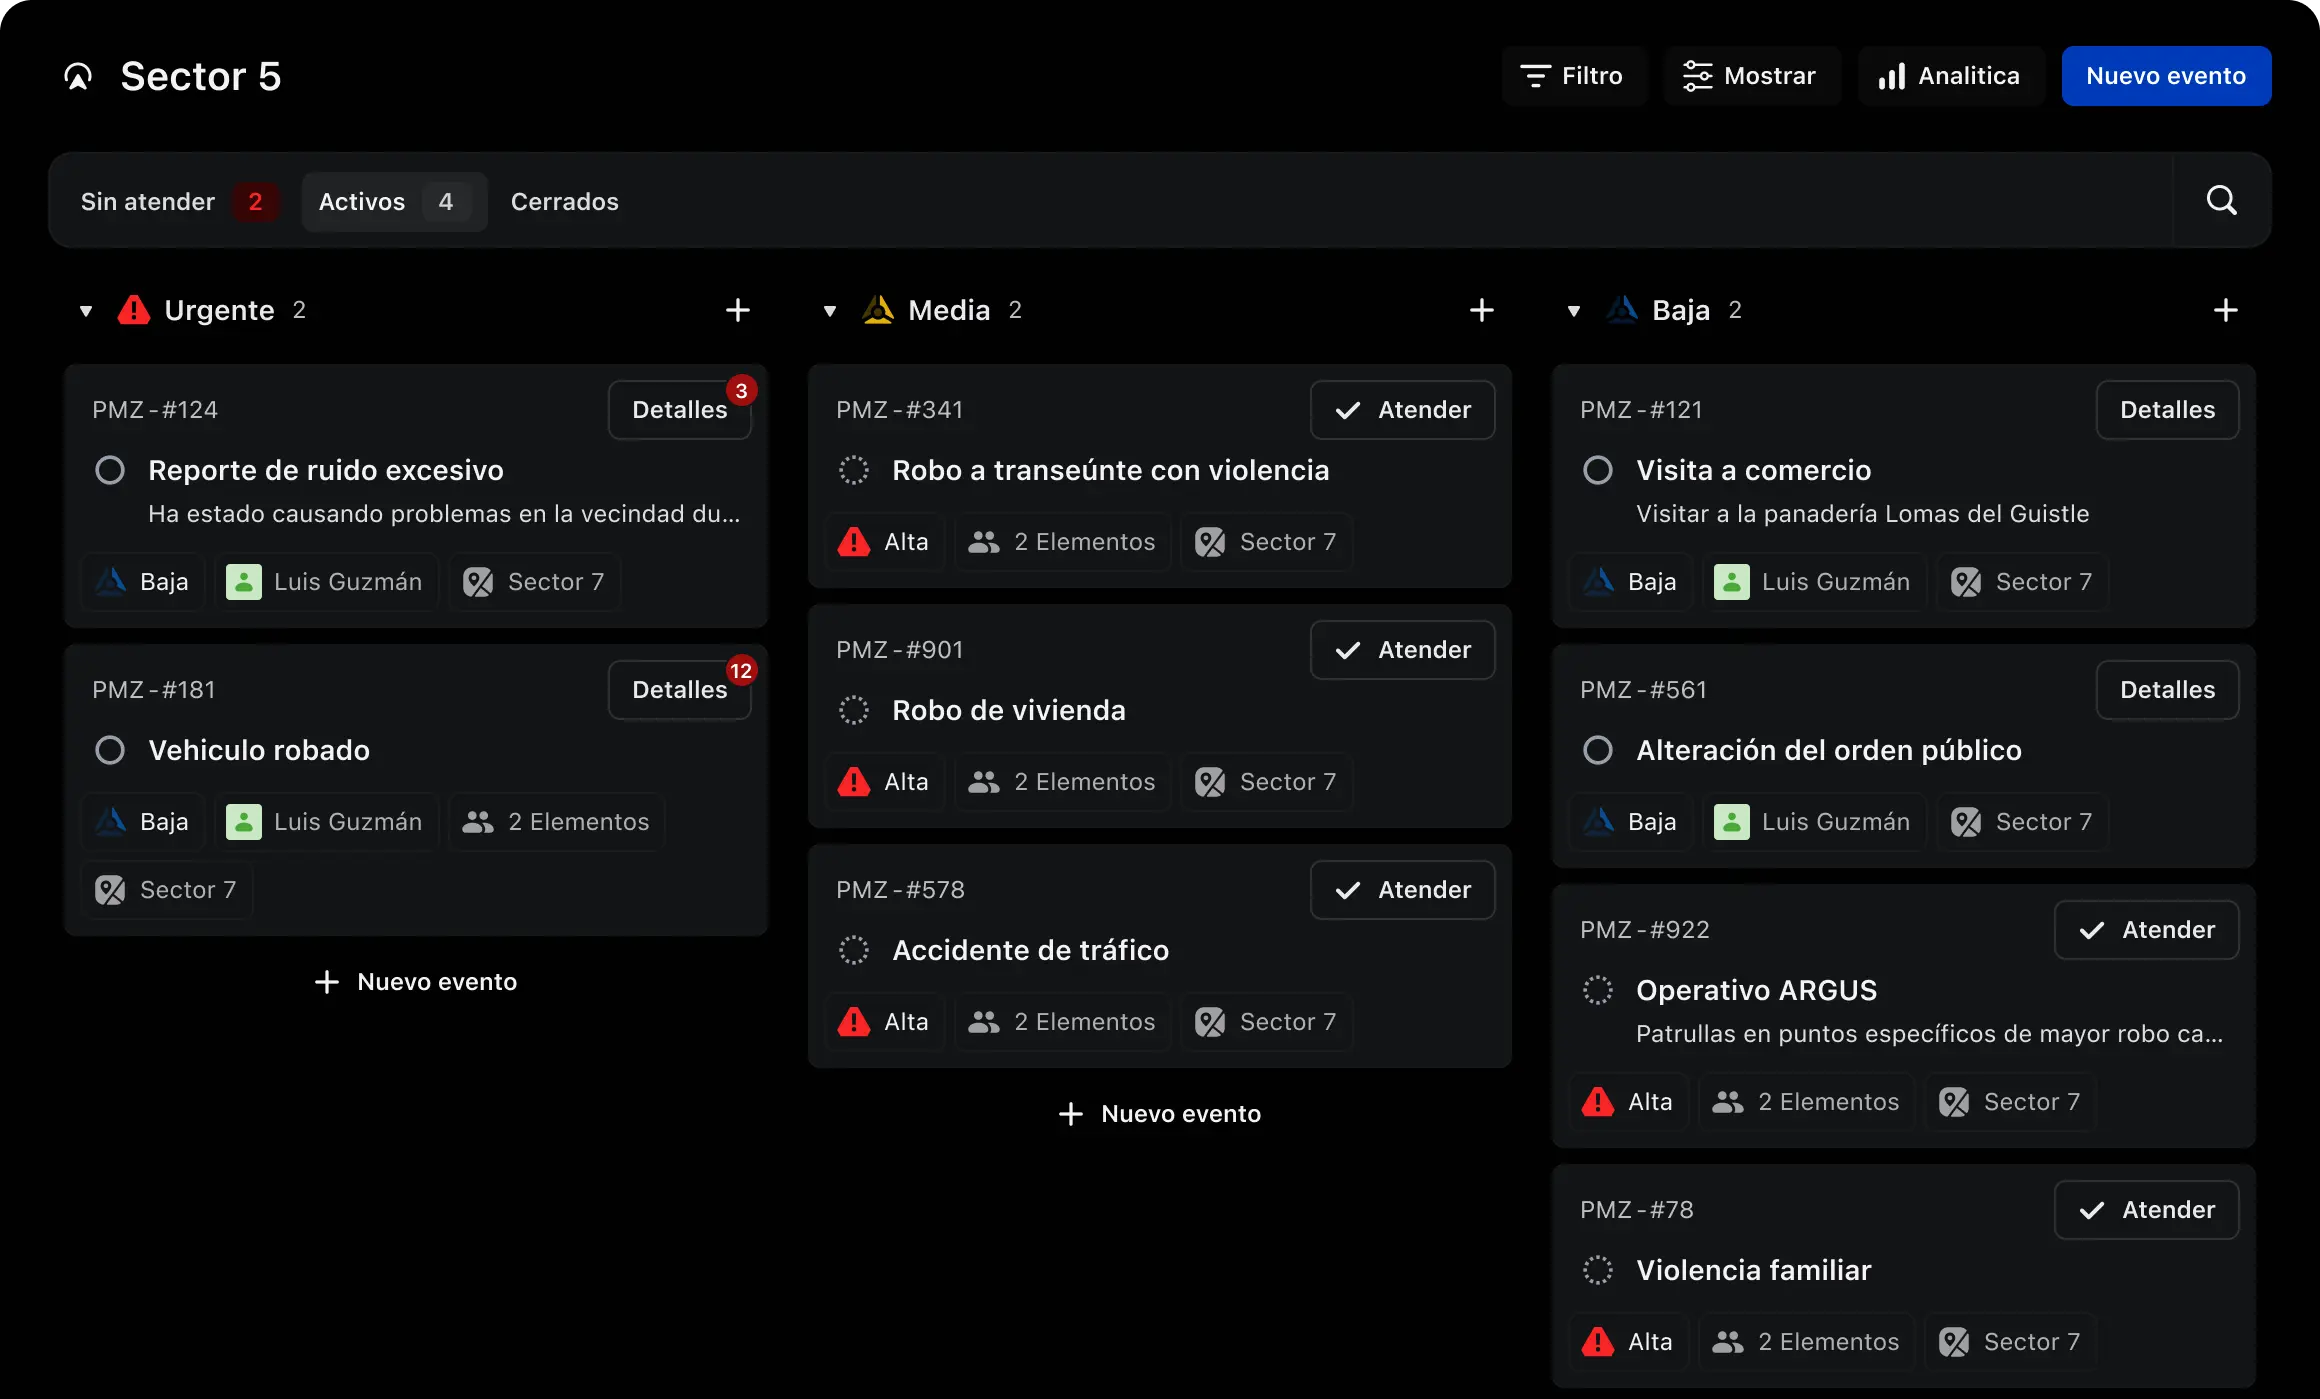This screenshot has width=2320, height=1399.
Task: Collapse the Urgente column group
Action: click(x=86, y=311)
